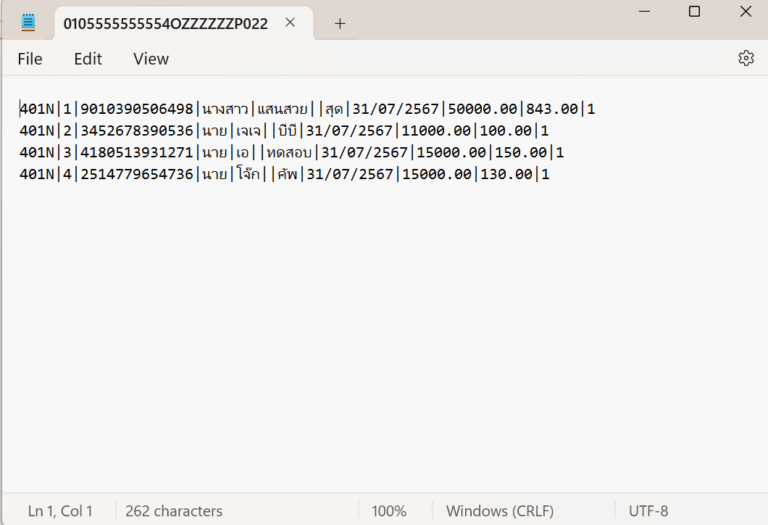Click value 150.00 in third row

click(521, 152)
